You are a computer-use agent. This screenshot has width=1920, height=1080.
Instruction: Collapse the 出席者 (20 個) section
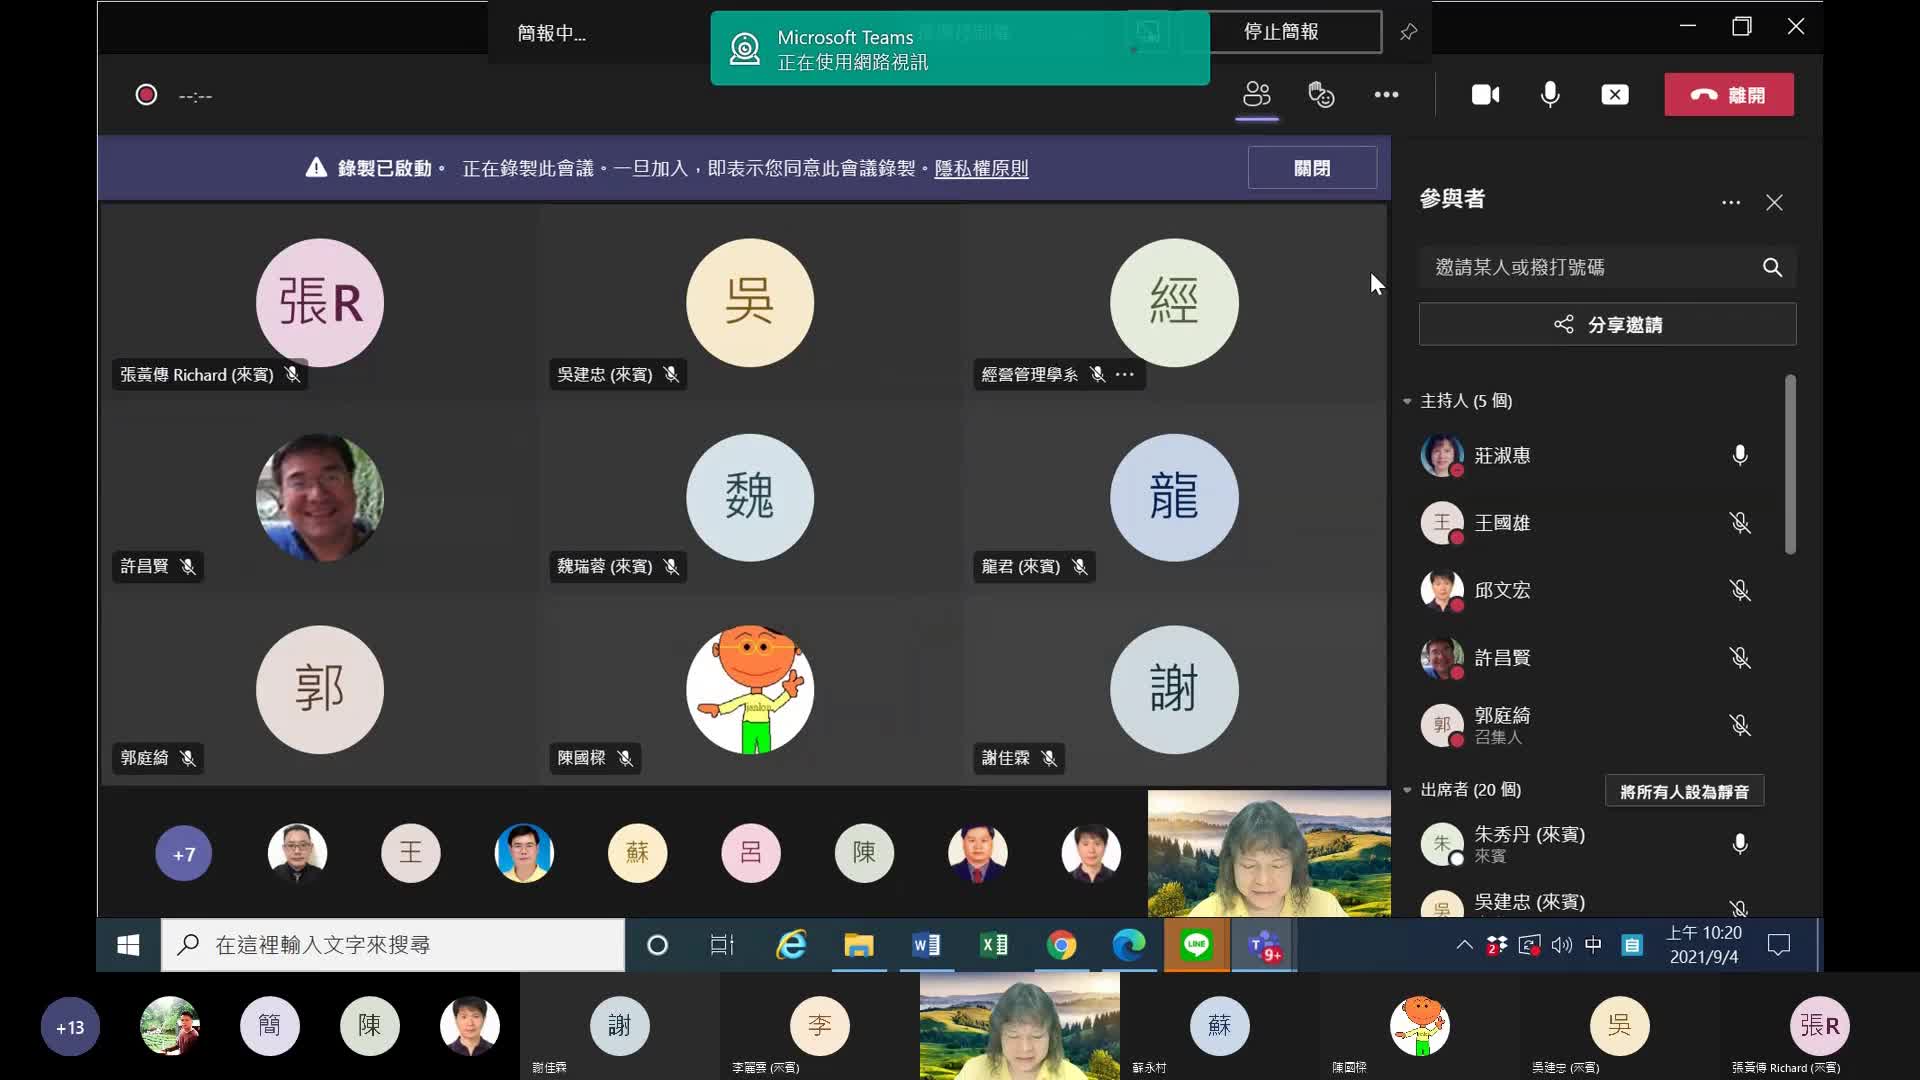point(1407,790)
